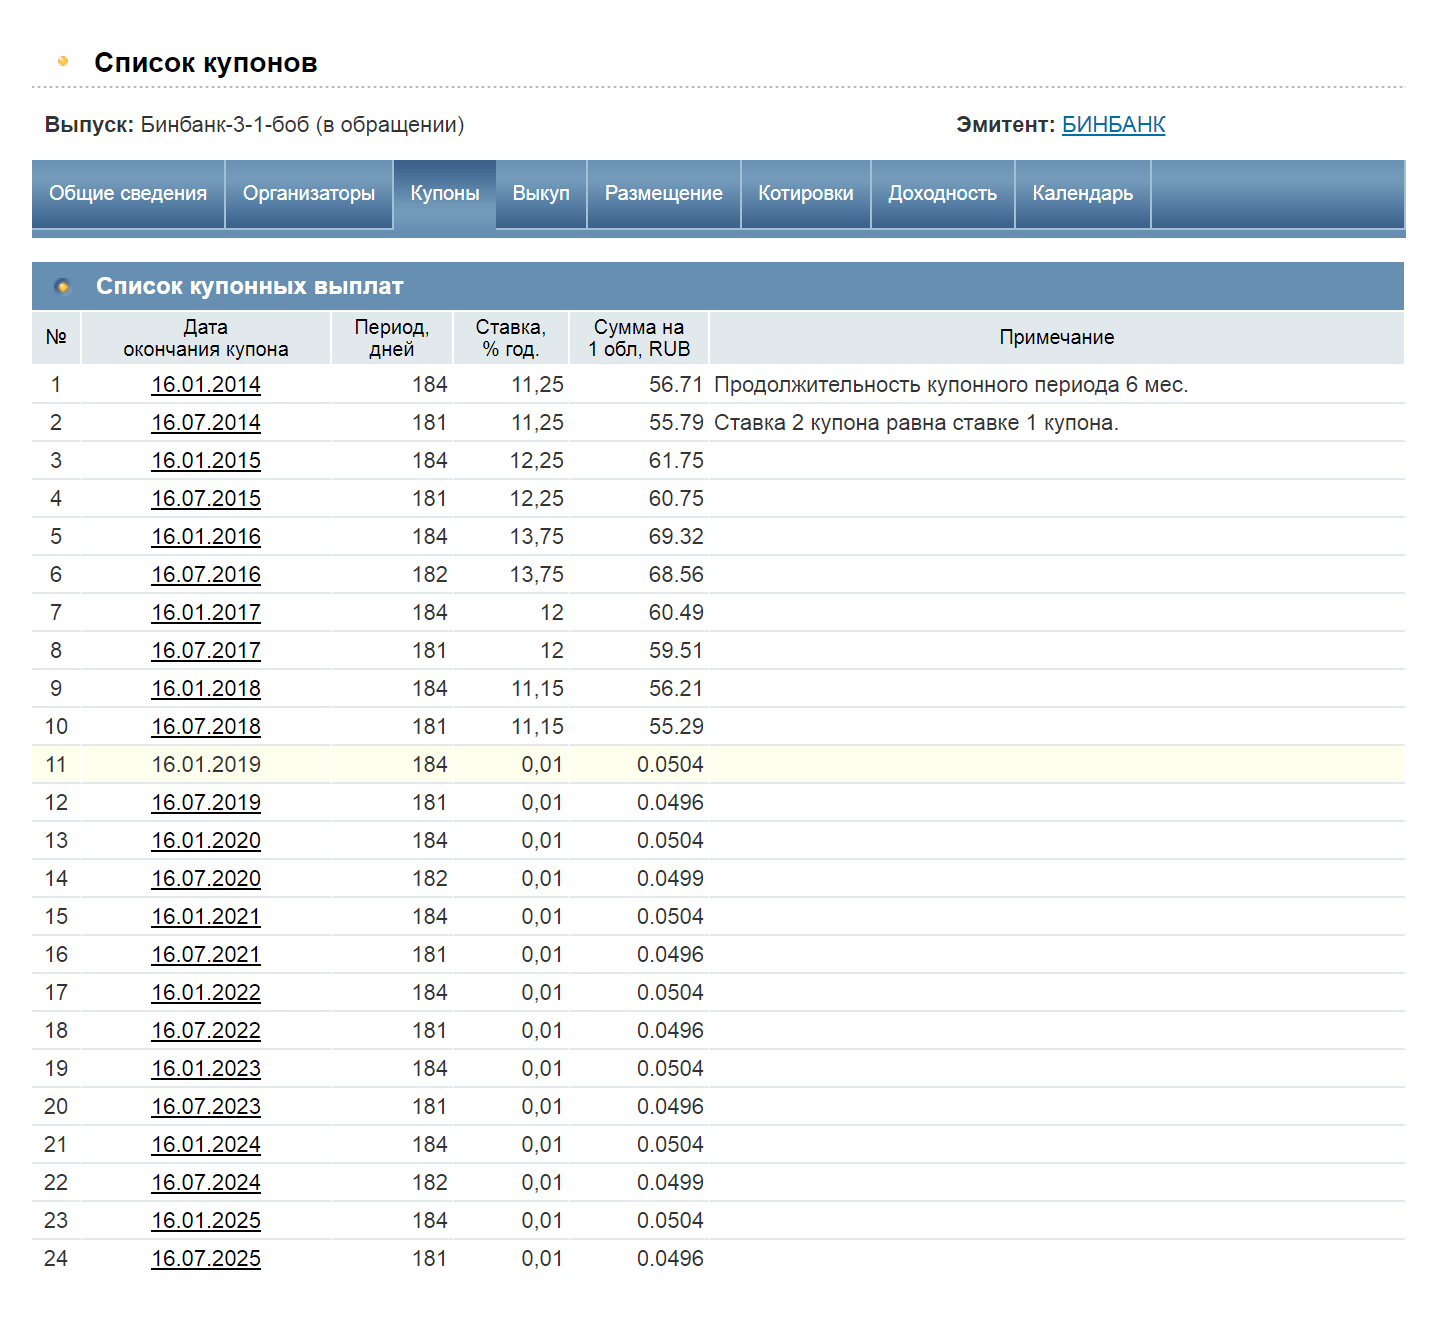Open coupon date 16.07.2018
This screenshot has height=1340, width=1440.
(x=206, y=727)
